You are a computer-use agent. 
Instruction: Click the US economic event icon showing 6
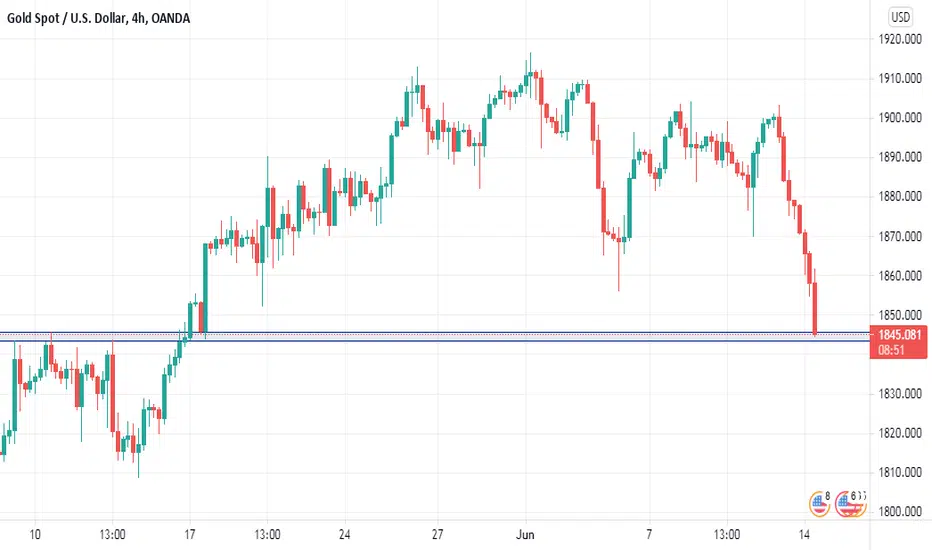click(850, 504)
